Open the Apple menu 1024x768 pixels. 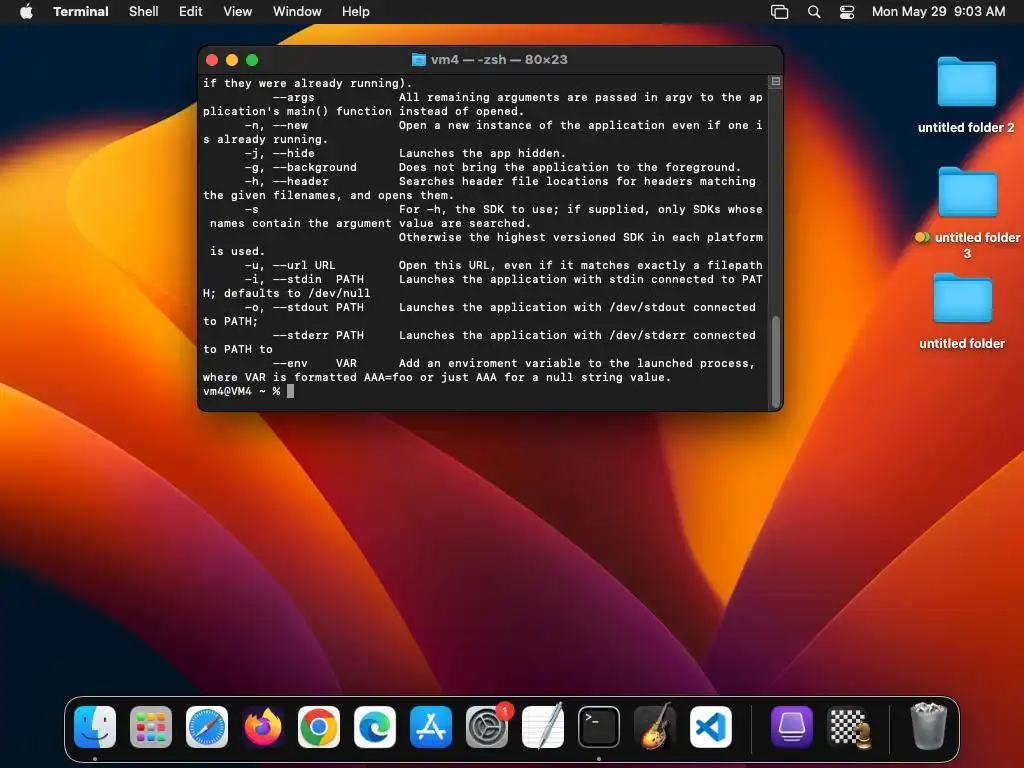point(26,11)
